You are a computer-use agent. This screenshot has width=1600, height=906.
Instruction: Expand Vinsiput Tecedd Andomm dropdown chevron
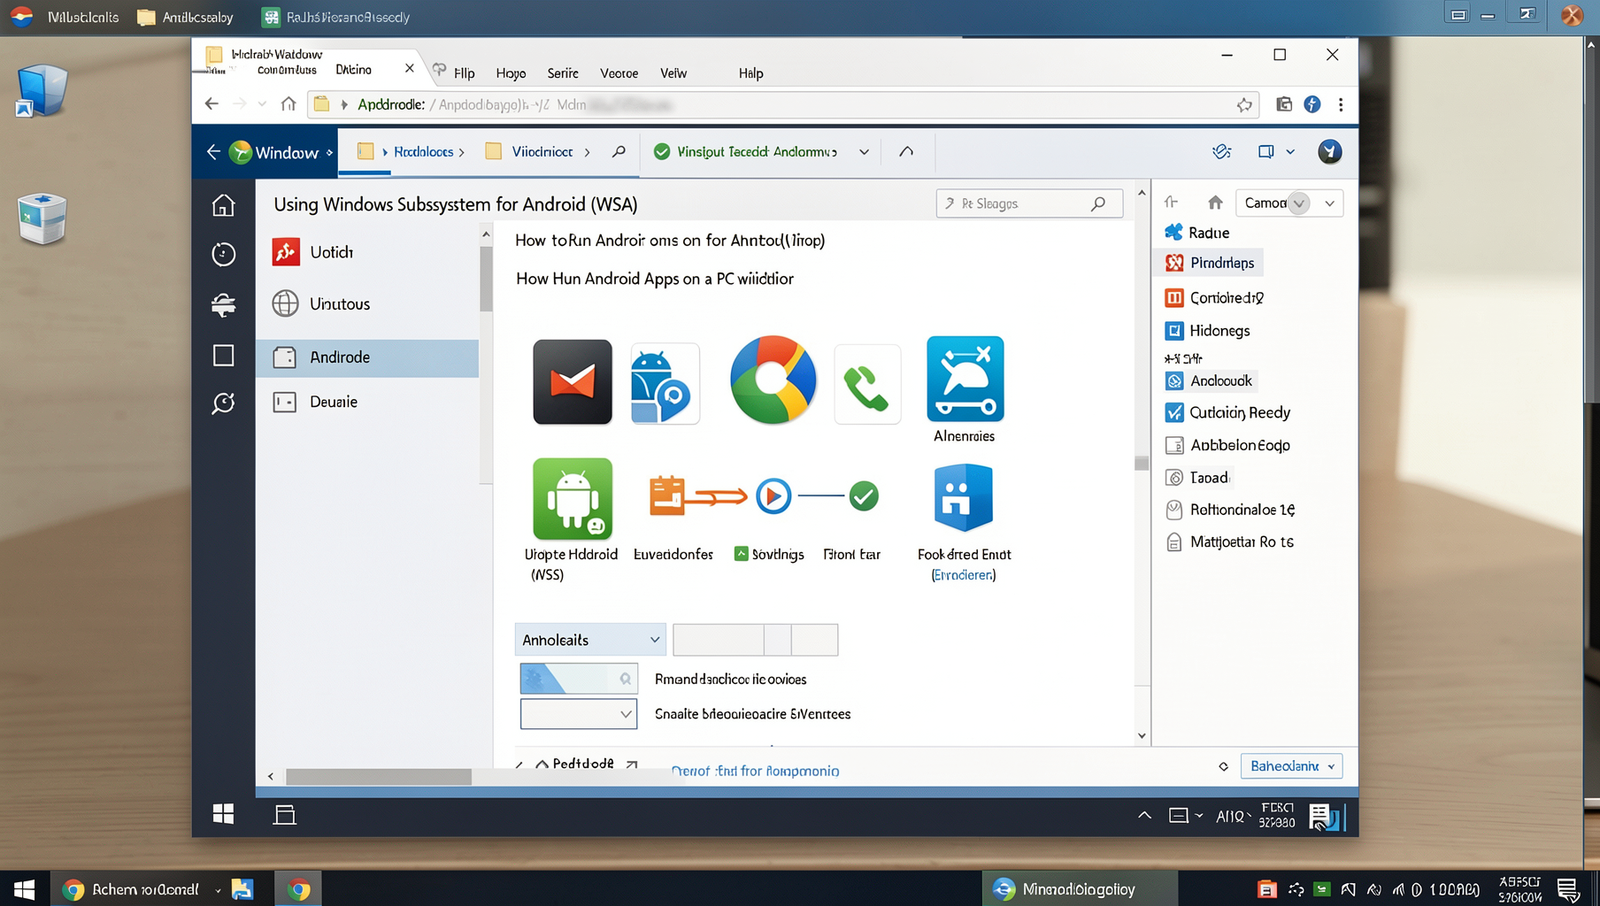pos(864,152)
